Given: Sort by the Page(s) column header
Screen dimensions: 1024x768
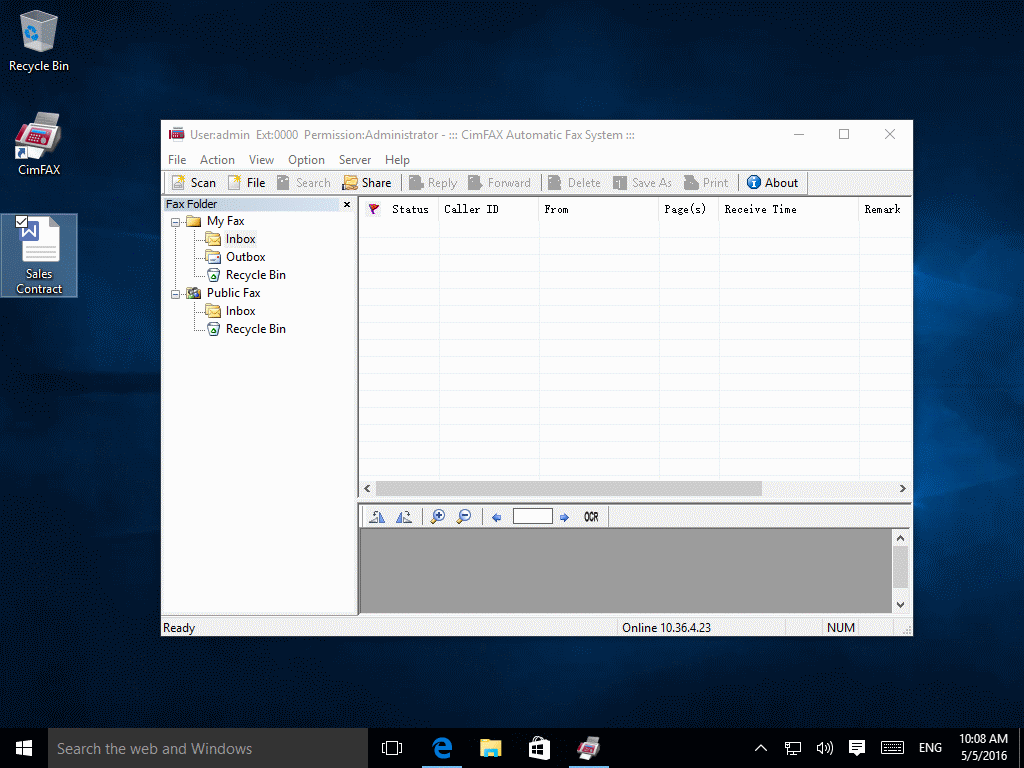Looking at the screenshot, I should [x=689, y=209].
